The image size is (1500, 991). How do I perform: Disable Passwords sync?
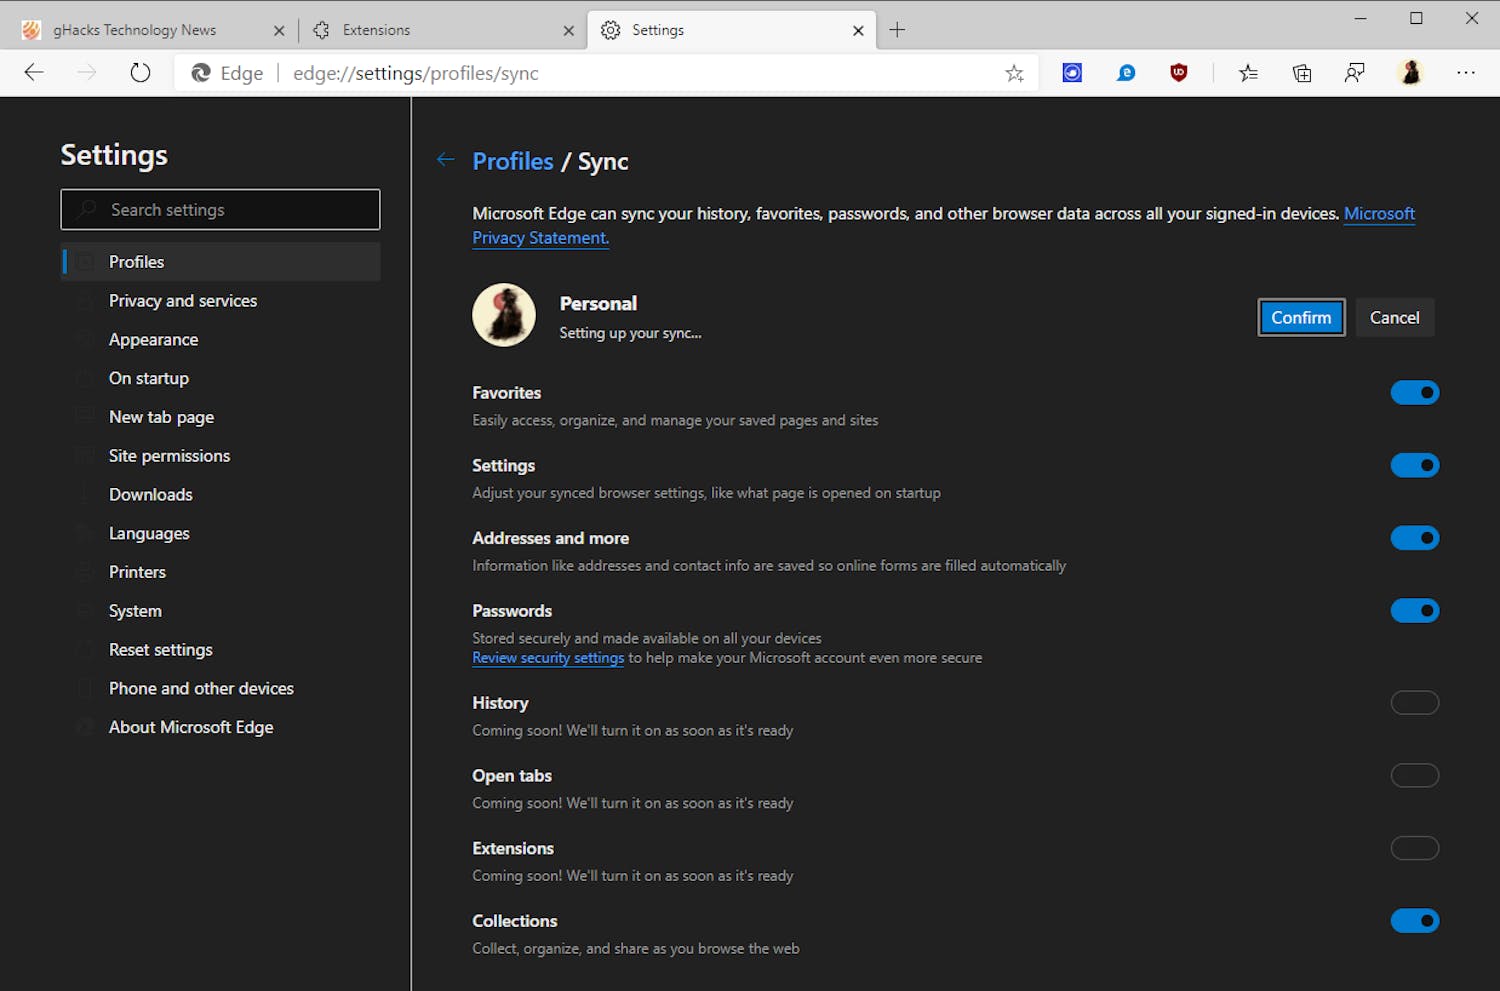1414,610
